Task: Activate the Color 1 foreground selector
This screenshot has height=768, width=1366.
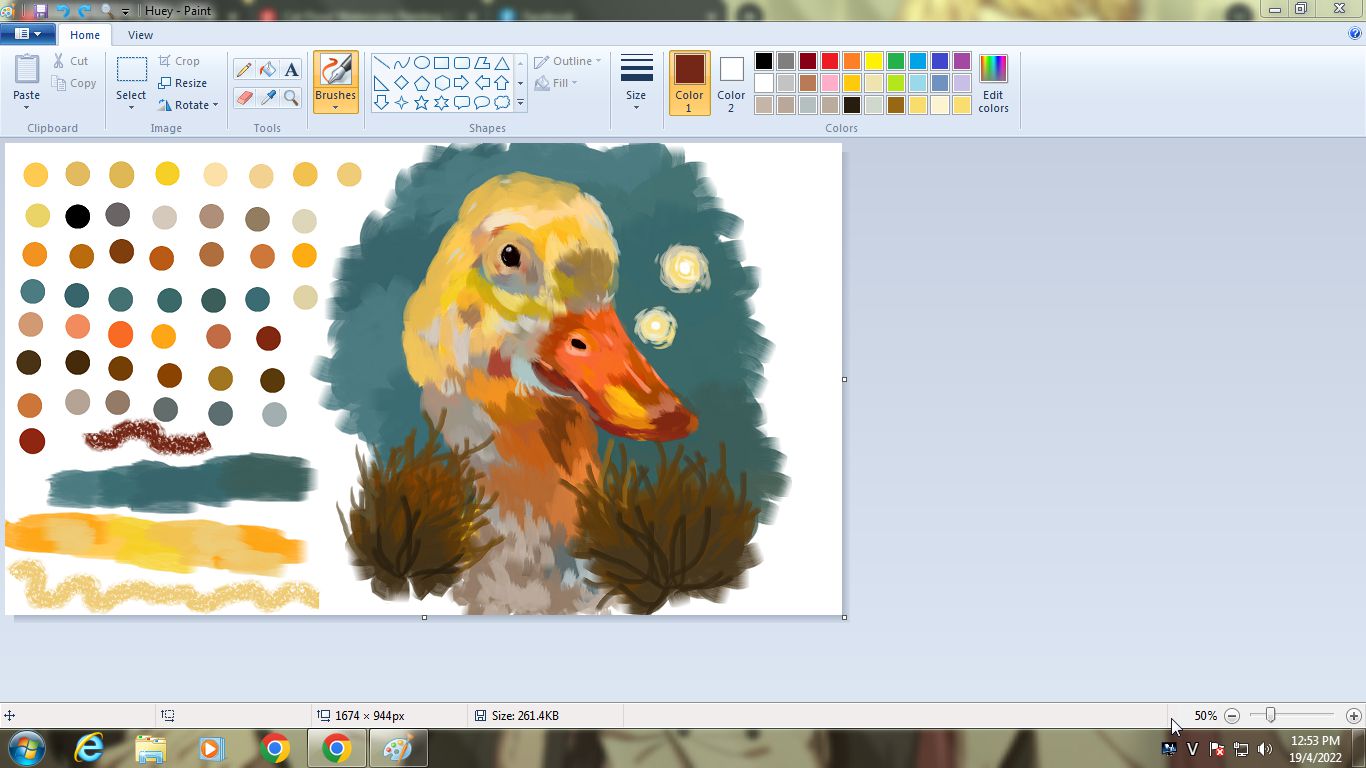Action: [689, 83]
